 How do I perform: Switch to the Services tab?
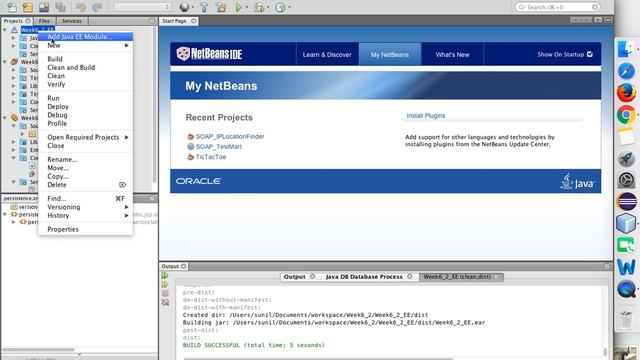(72, 21)
